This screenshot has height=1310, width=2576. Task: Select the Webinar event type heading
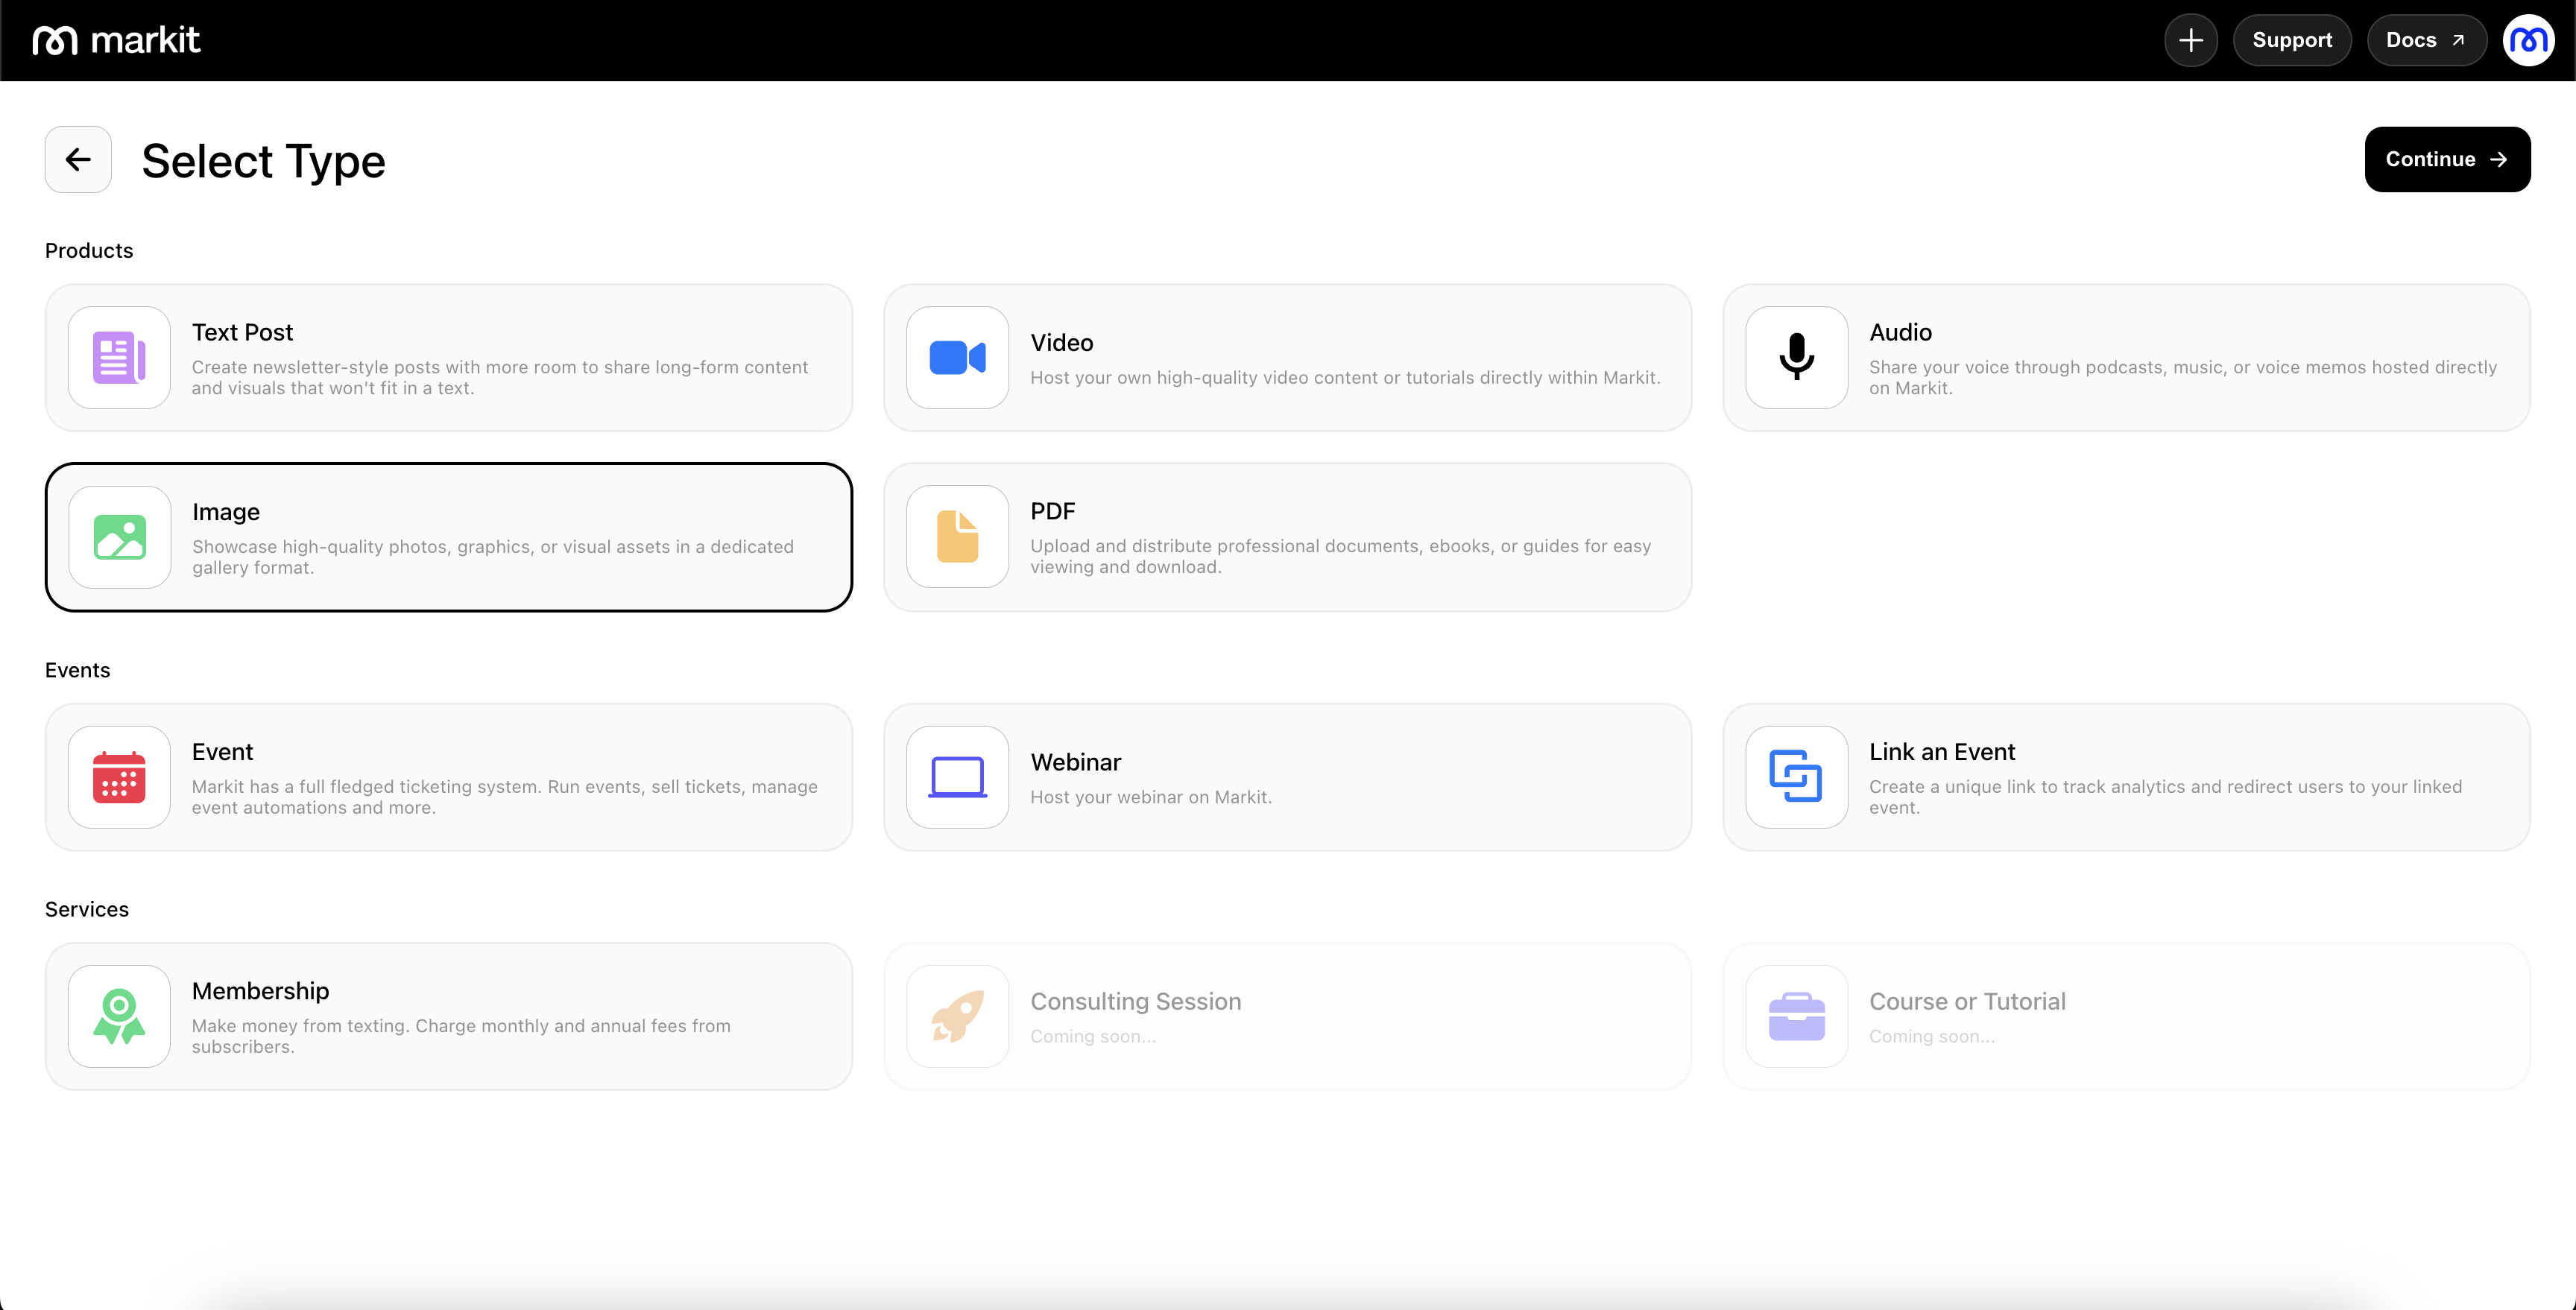pos(1075,762)
